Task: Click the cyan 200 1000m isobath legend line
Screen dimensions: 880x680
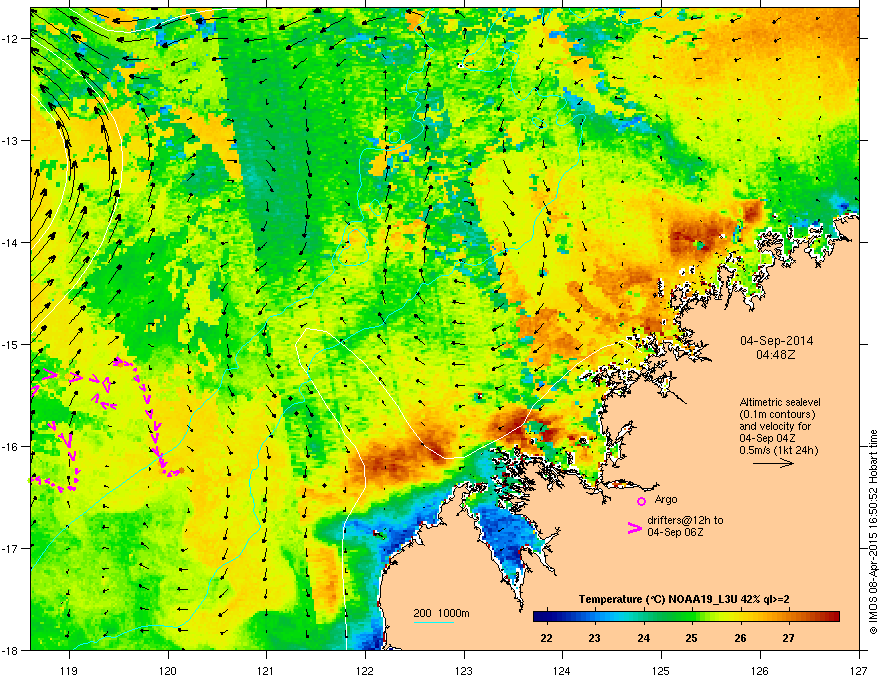Action: pyautogui.click(x=433, y=622)
